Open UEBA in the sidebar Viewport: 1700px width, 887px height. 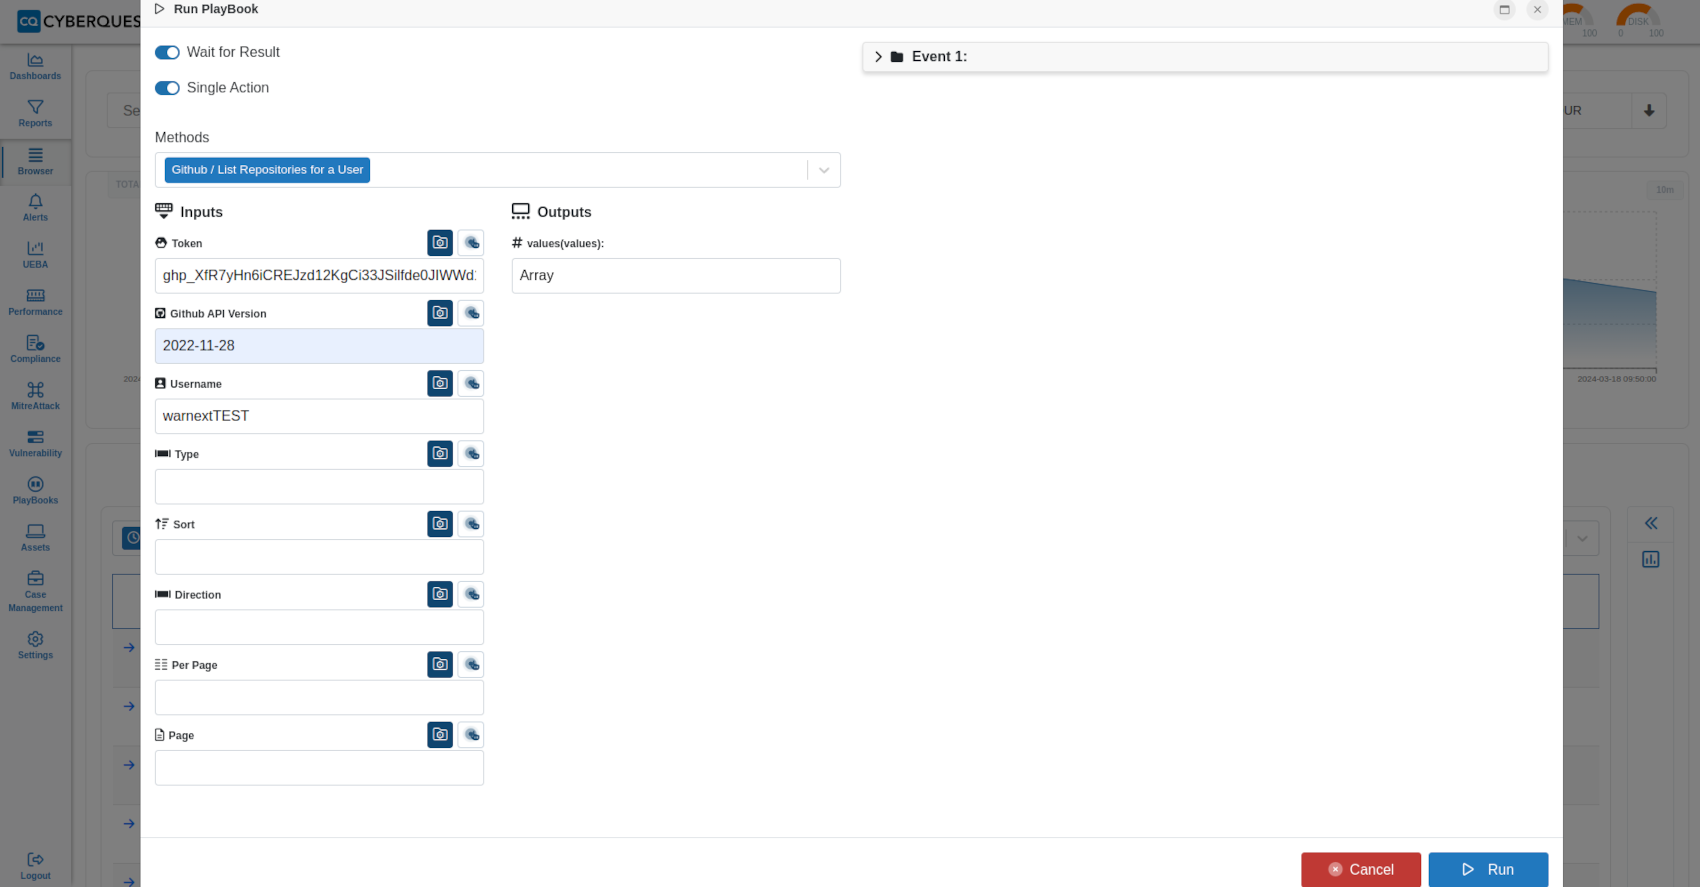[35, 255]
